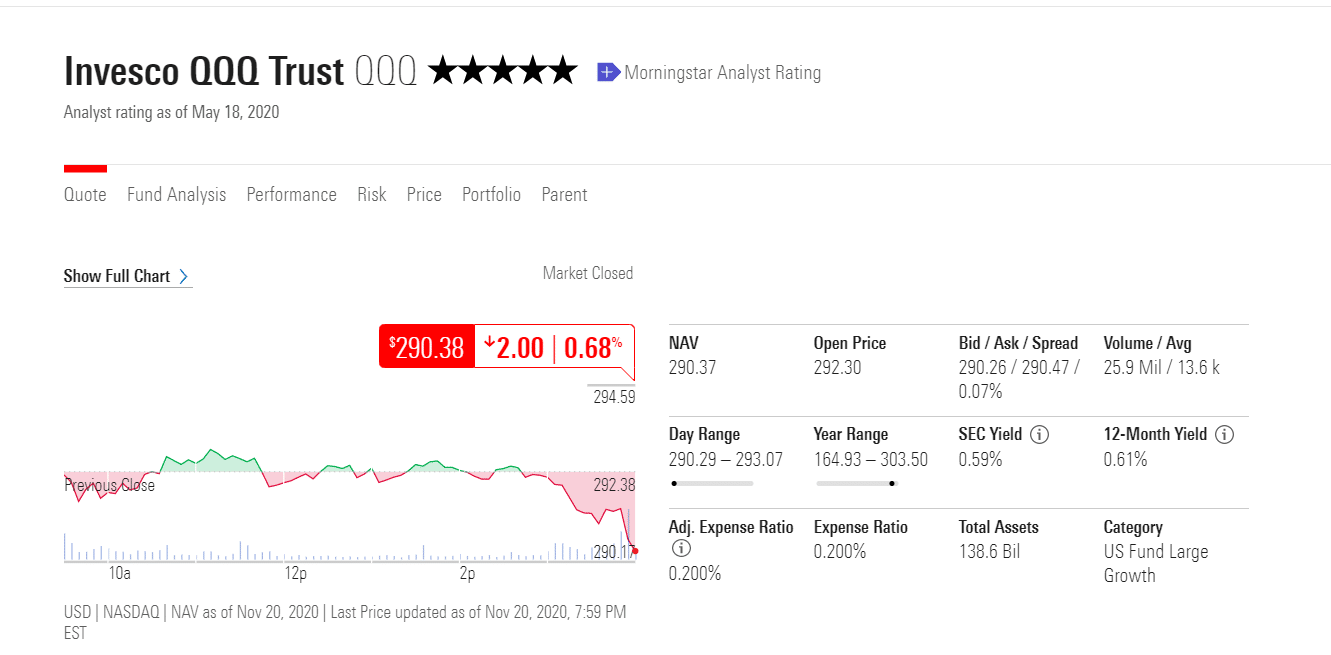The image size is (1331, 655).
Task: Click the Bid / Ask / Spread label
Action: pyautogui.click(x=1018, y=343)
